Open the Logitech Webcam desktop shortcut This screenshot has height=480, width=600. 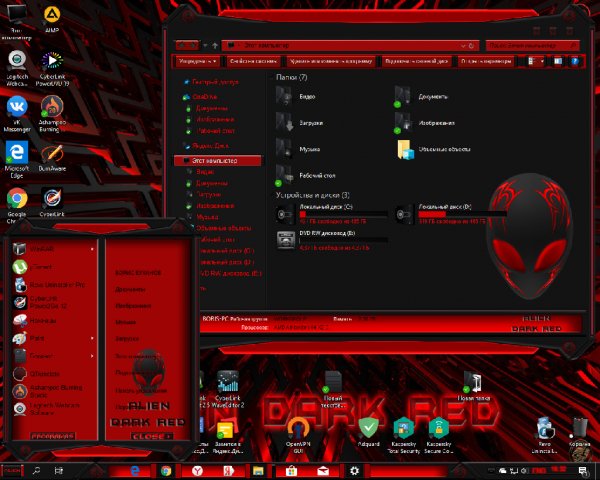pyautogui.click(x=17, y=69)
